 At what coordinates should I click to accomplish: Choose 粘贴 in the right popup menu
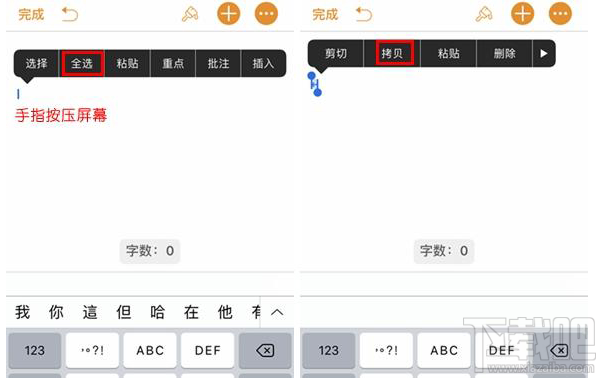click(x=448, y=53)
